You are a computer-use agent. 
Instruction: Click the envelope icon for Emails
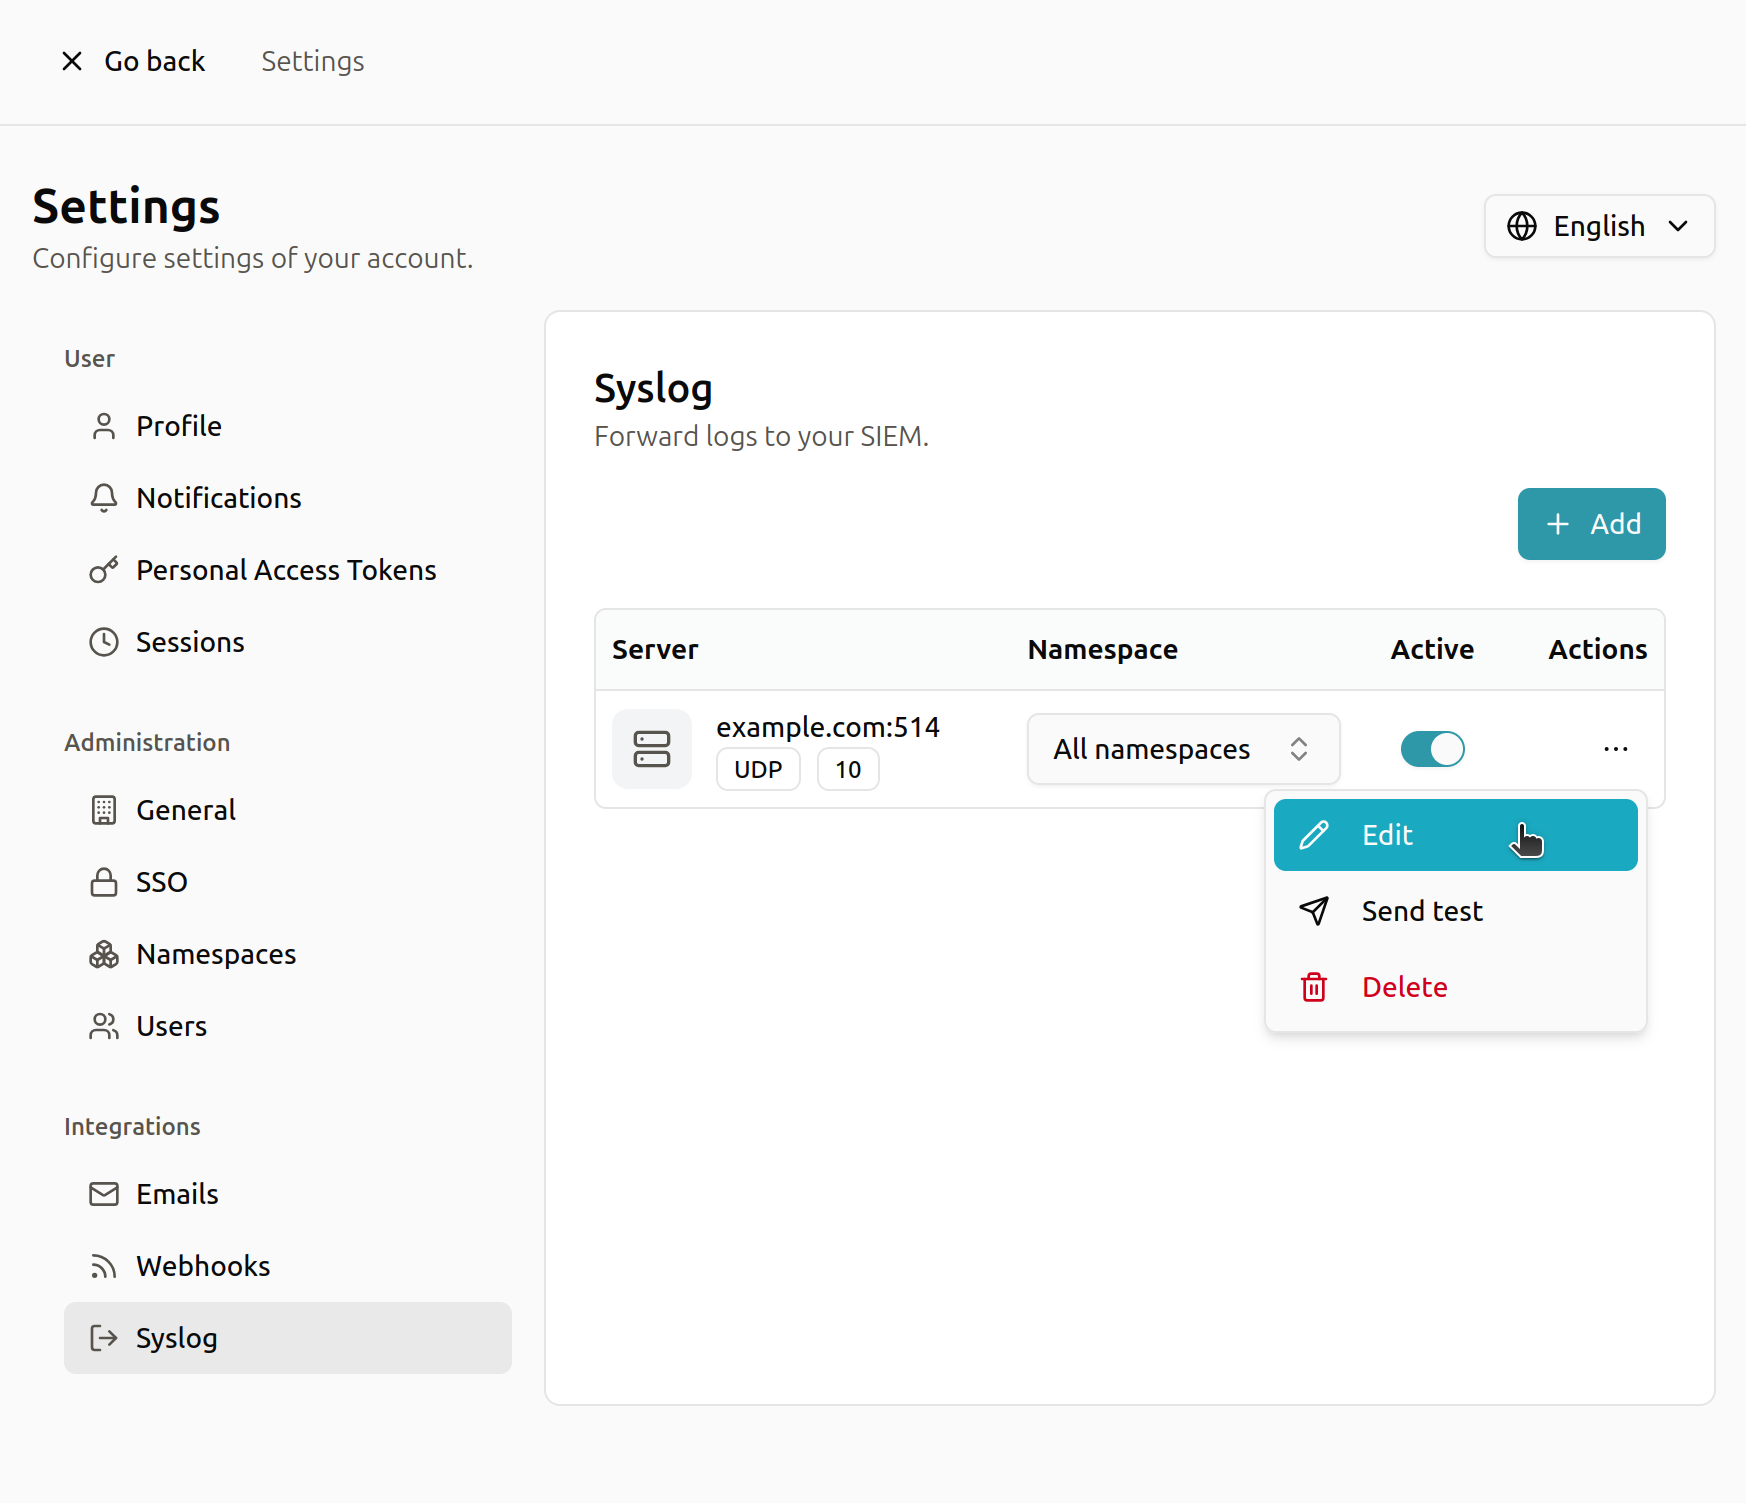(103, 1194)
